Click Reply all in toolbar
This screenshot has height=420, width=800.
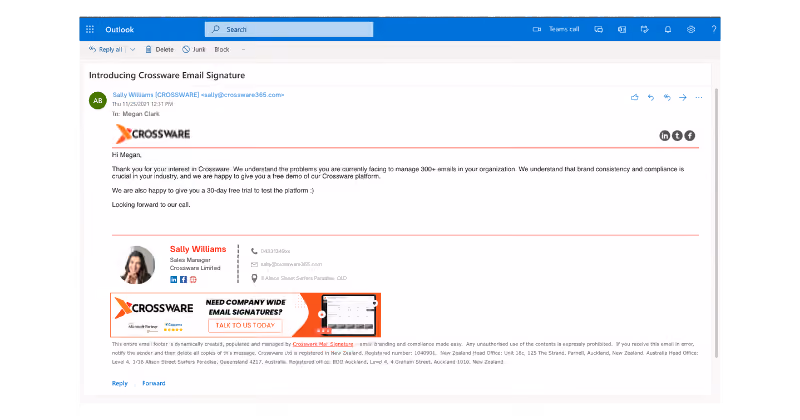(106, 50)
